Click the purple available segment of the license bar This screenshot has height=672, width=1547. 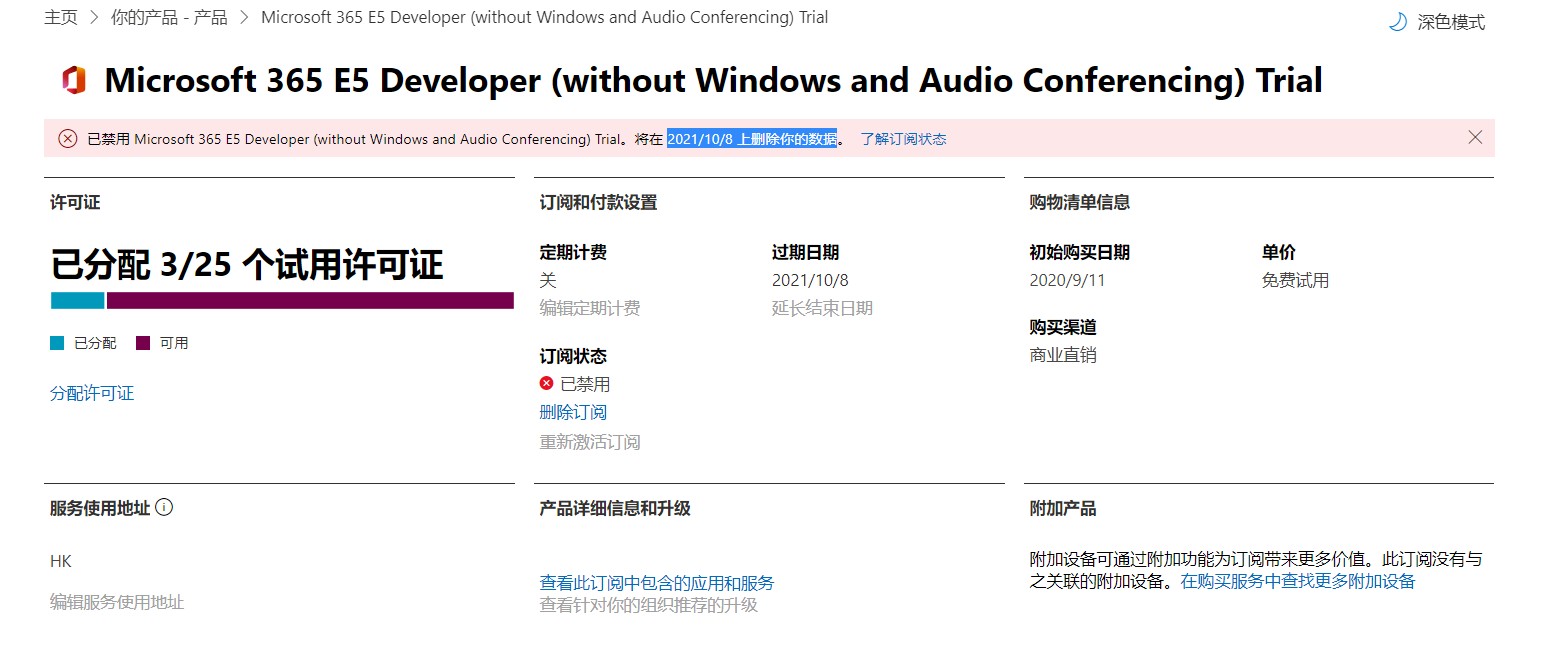coord(310,300)
